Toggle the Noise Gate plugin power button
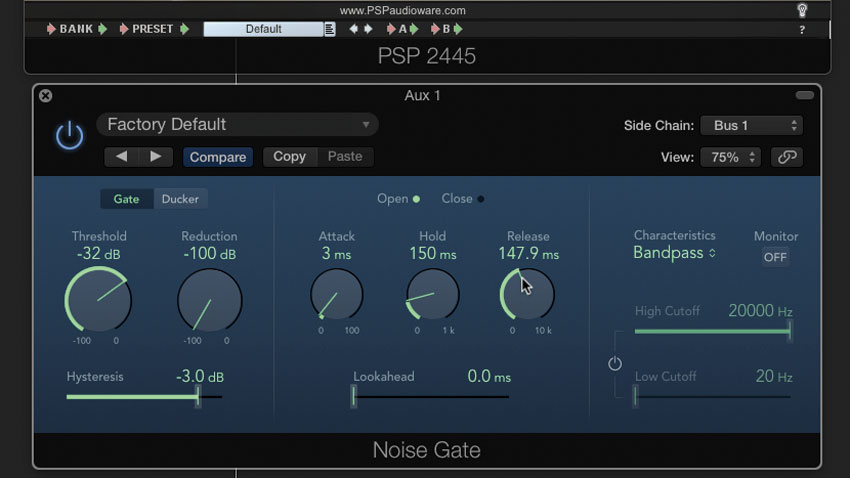This screenshot has height=478, width=850. coord(69,136)
